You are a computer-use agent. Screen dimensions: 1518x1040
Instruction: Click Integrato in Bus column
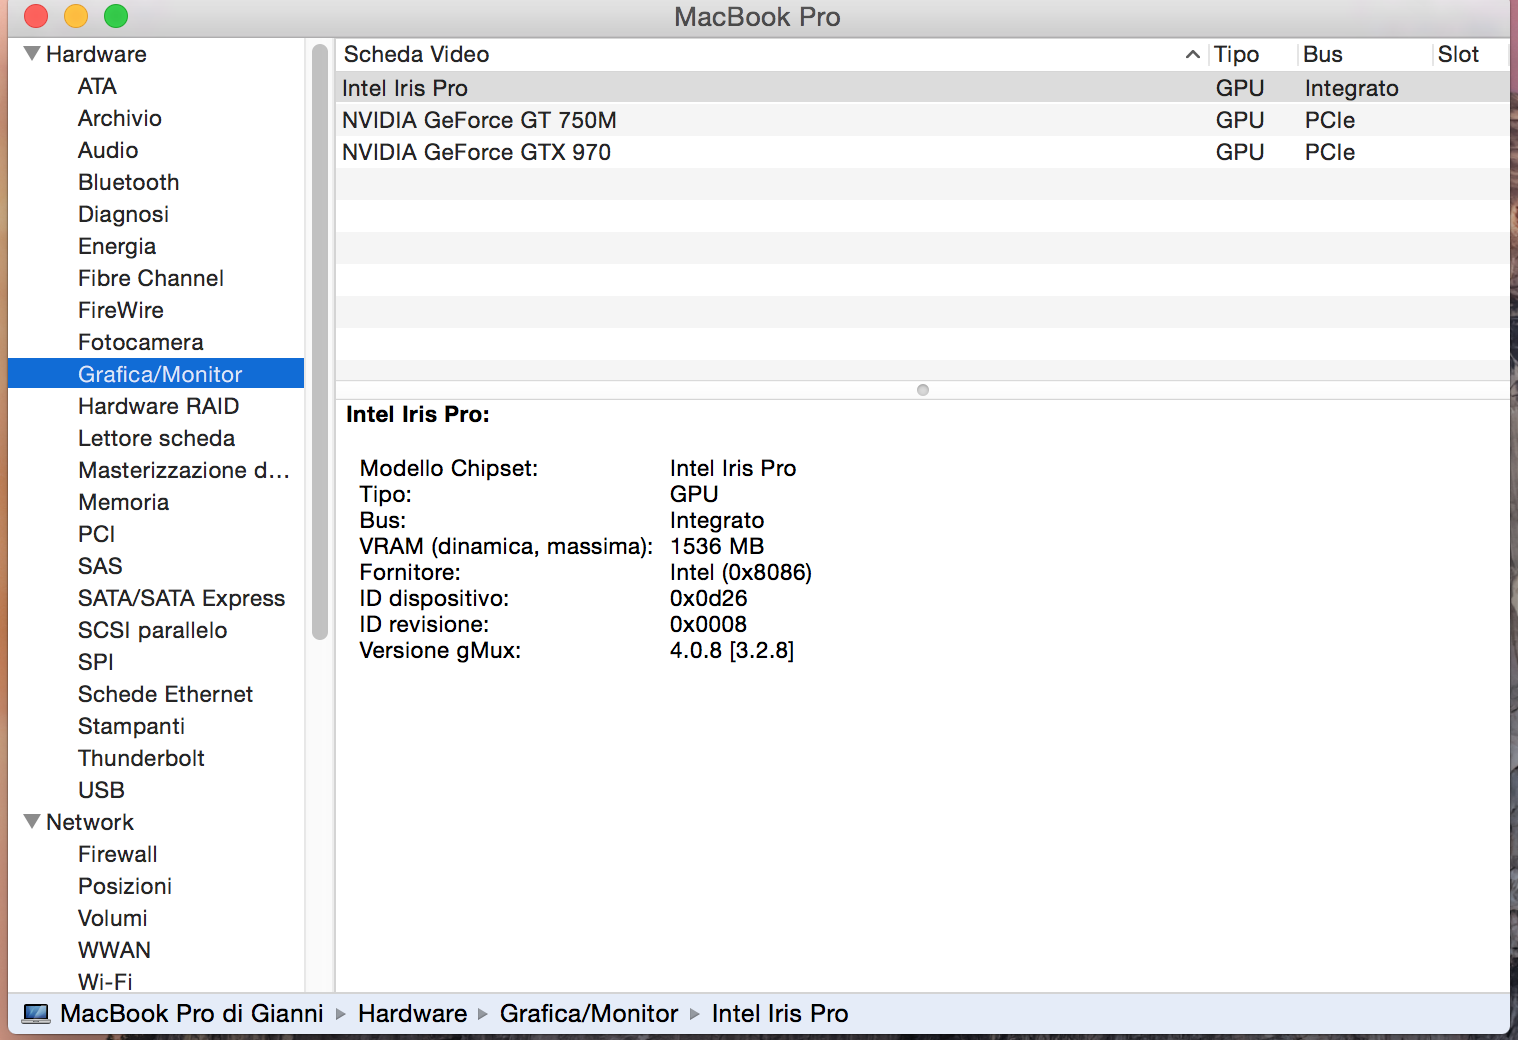tap(1351, 88)
